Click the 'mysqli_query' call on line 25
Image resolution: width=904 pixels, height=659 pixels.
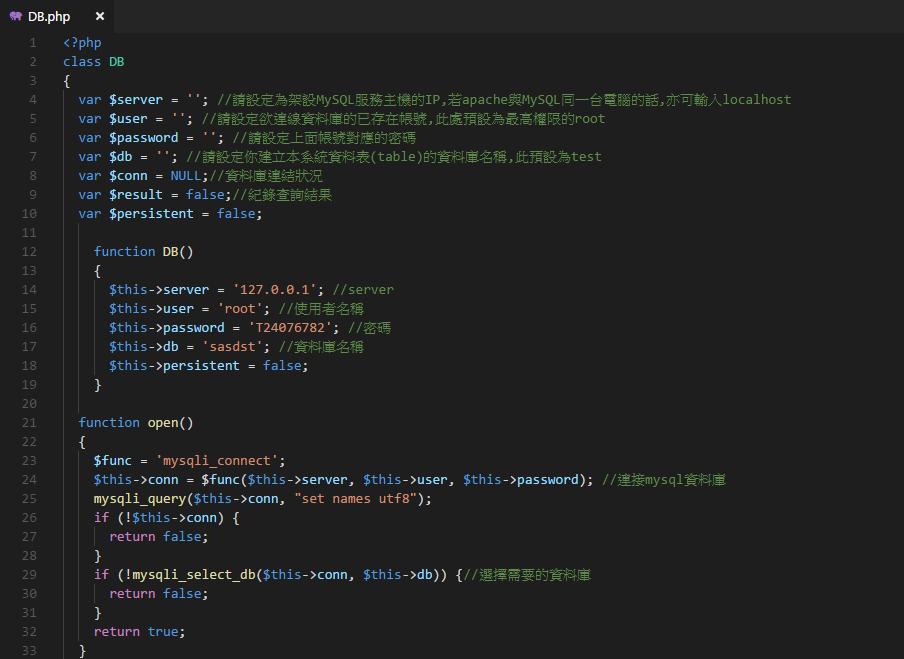[x=140, y=499]
